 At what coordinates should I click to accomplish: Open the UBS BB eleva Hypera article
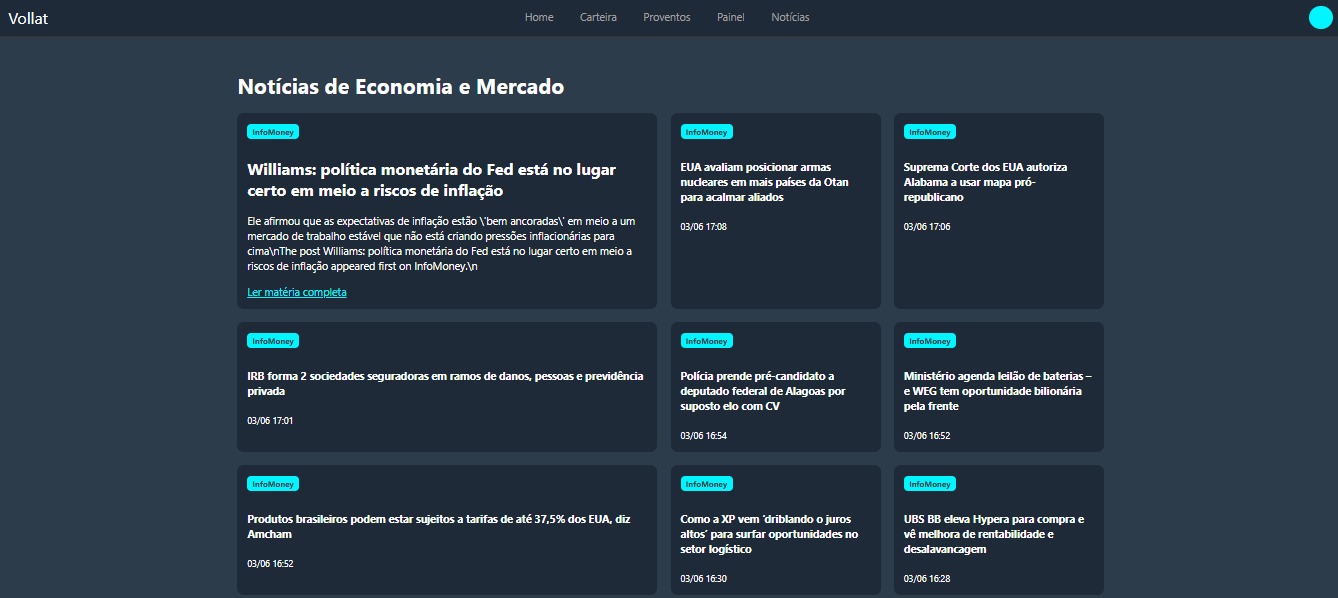pos(993,534)
